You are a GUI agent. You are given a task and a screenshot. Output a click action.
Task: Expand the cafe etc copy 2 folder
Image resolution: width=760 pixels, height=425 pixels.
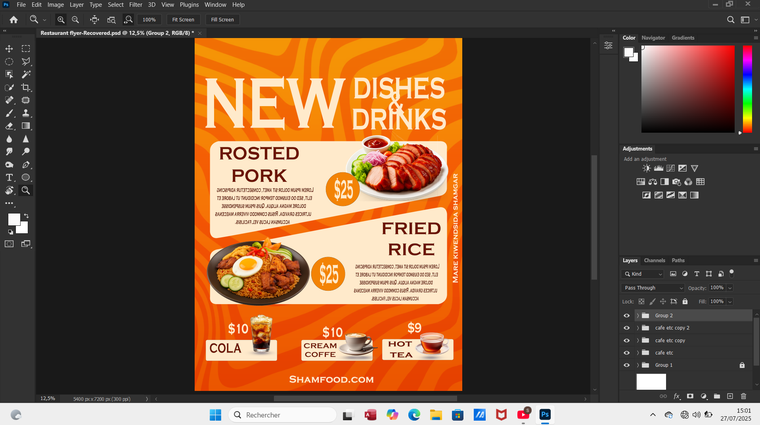[x=637, y=328]
